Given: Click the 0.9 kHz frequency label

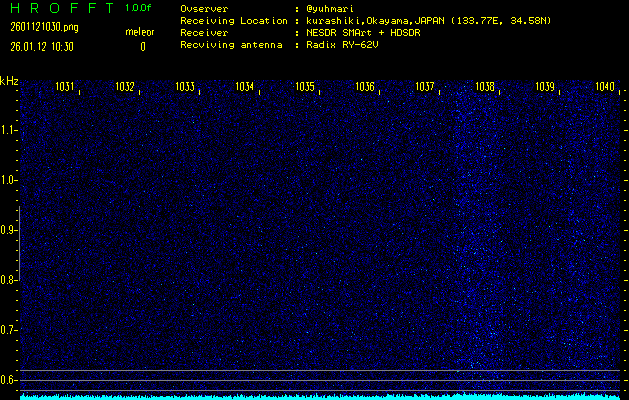Looking at the screenshot, I should (x=9, y=230).
